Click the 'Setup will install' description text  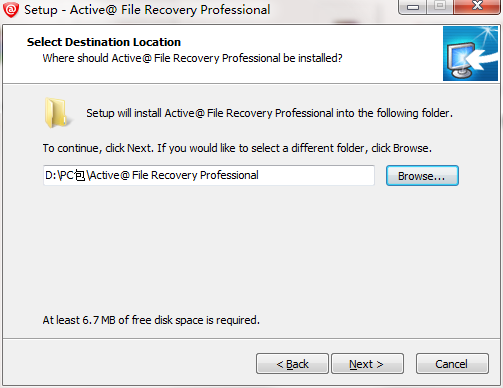(269, 113)
